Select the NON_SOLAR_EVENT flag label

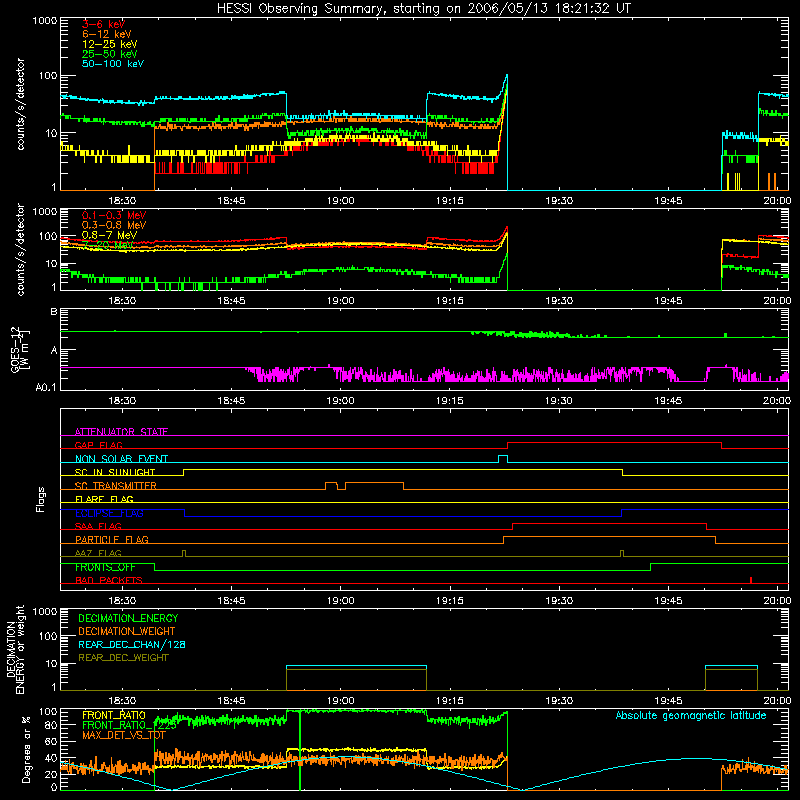121,459
